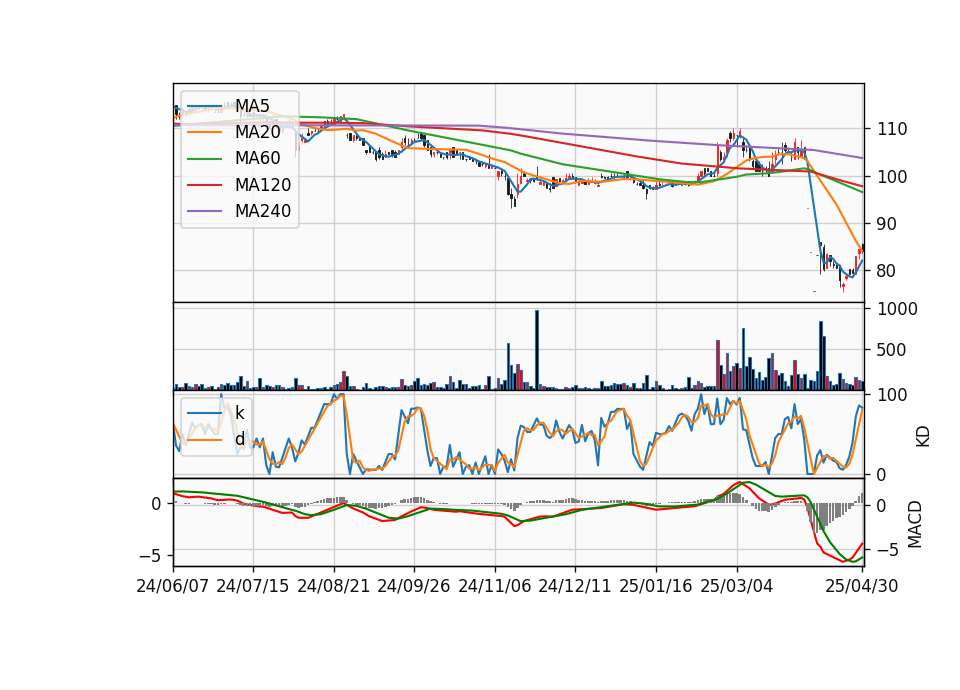960x690 pixels.
Task: Click the purple MA240 legend line
Action: 204,211
